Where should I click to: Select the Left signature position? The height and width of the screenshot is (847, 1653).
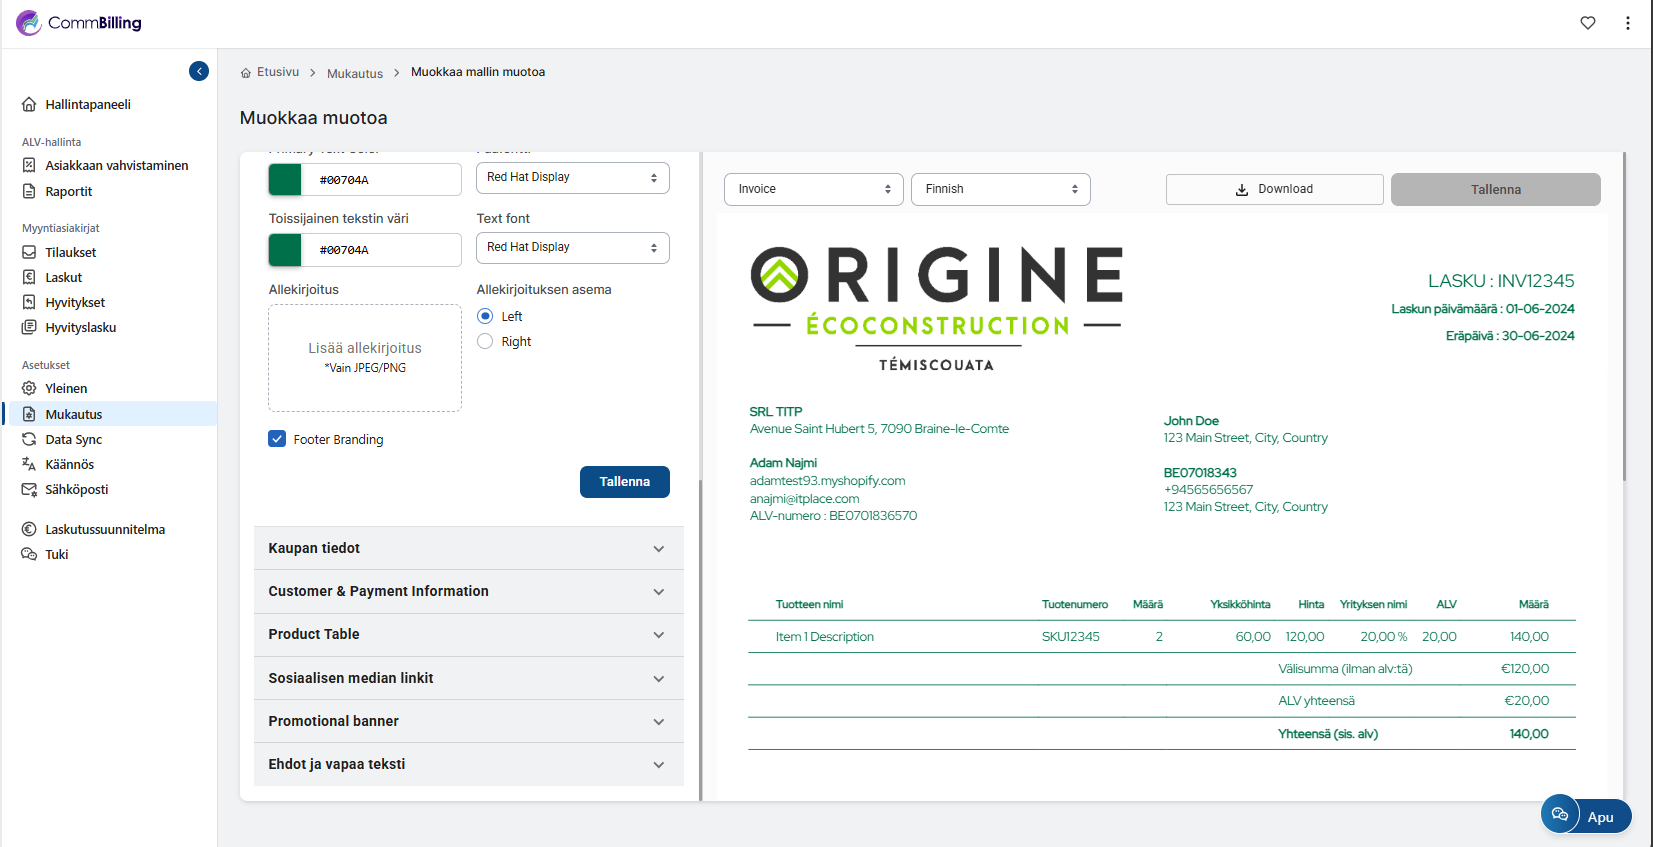pyautogui.click(x=485, y=316)
